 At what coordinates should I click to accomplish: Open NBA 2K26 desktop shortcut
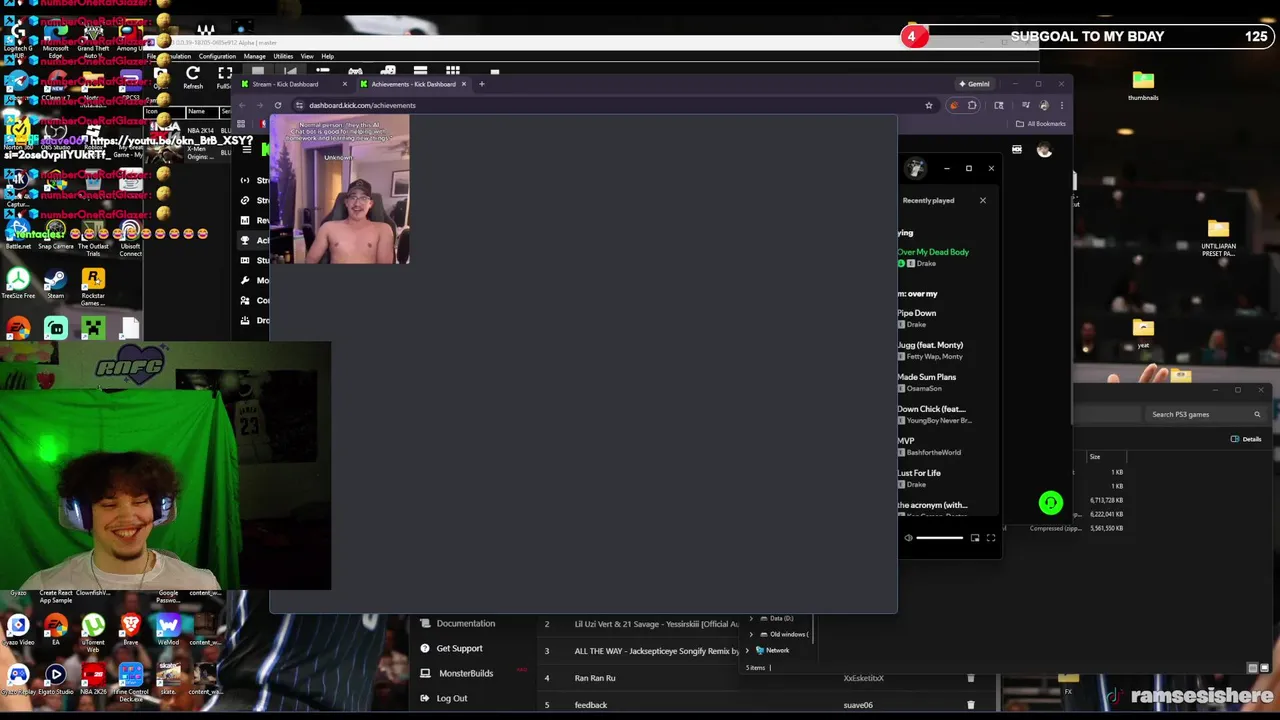[93, 679]
